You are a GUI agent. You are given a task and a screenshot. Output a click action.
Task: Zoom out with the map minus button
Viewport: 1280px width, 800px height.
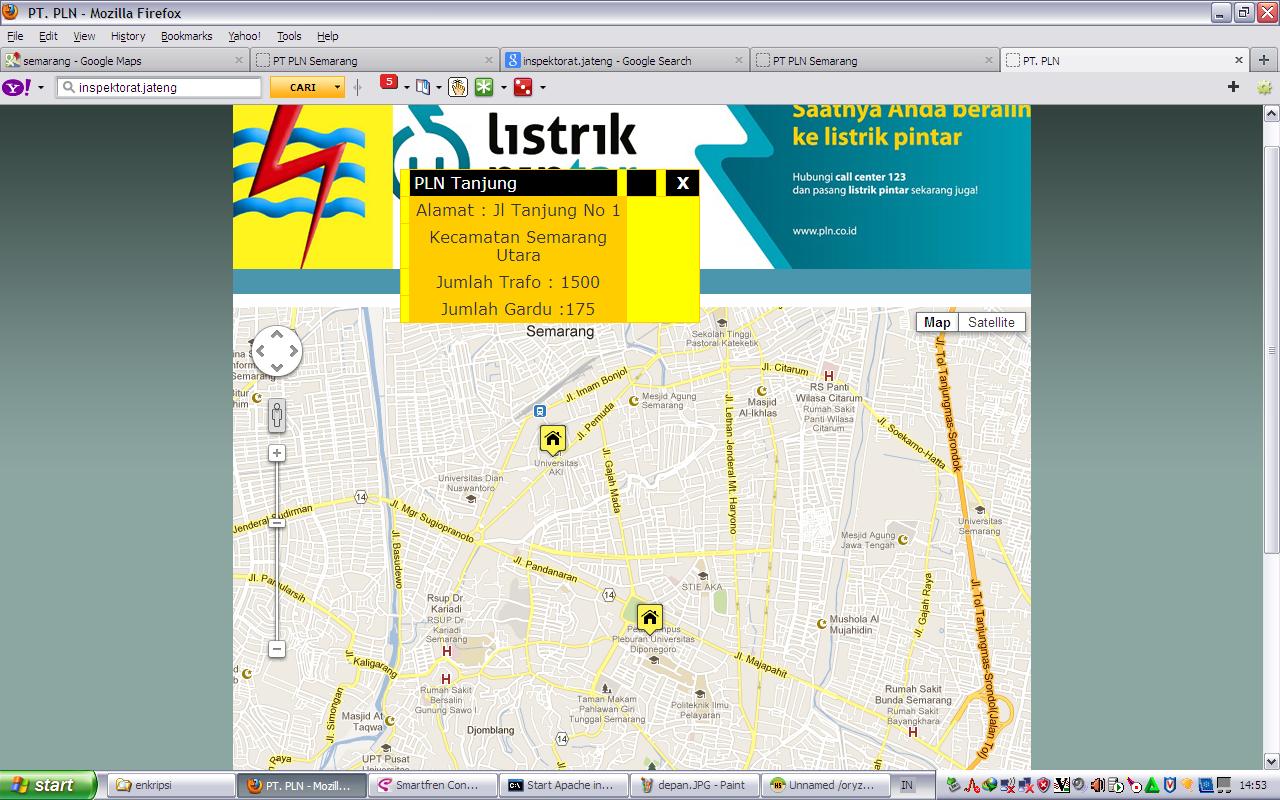[x=277, y=649]
